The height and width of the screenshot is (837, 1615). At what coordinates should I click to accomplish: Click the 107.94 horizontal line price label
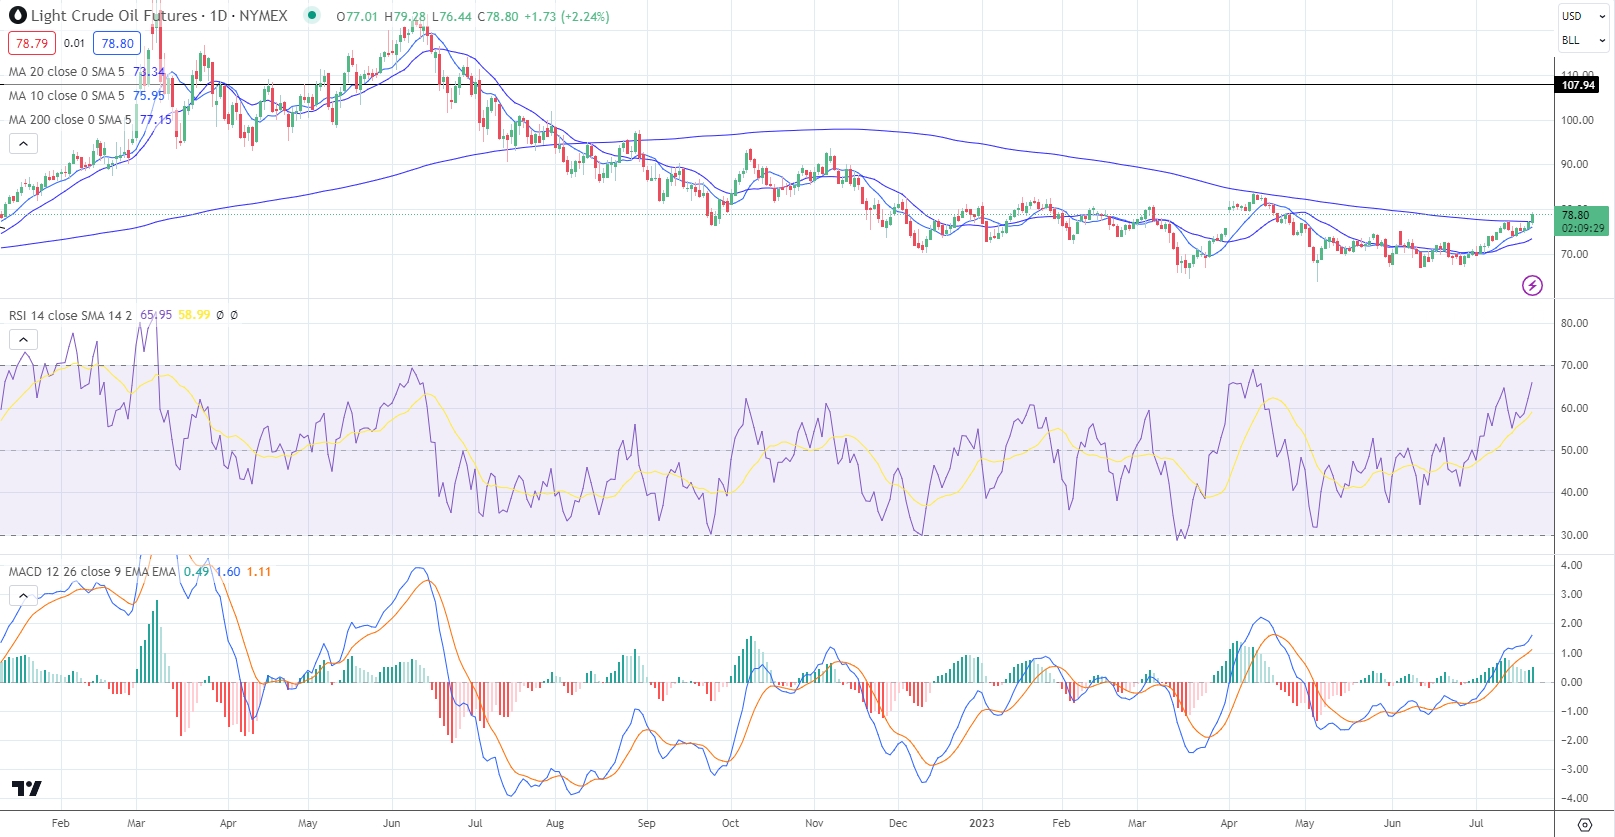coord(1578,85)
